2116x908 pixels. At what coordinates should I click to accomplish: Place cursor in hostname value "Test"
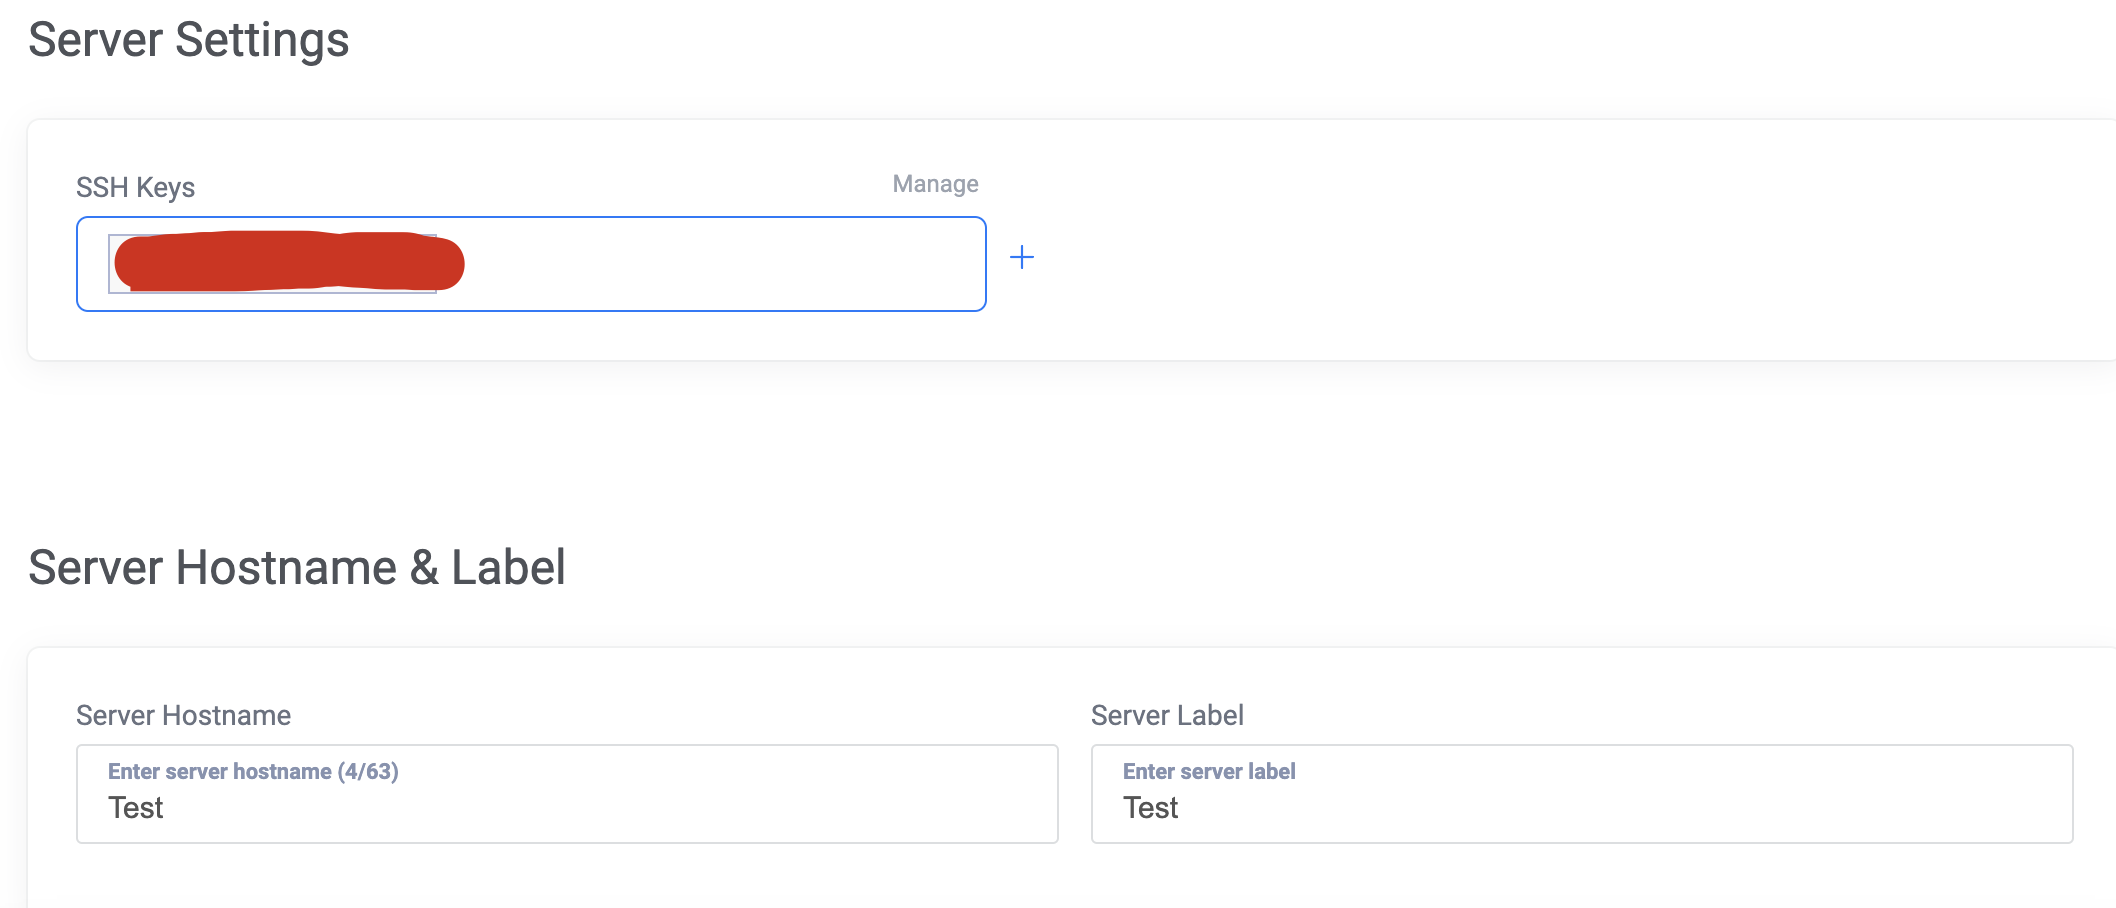pyautogui.click(x=136, y=808)
